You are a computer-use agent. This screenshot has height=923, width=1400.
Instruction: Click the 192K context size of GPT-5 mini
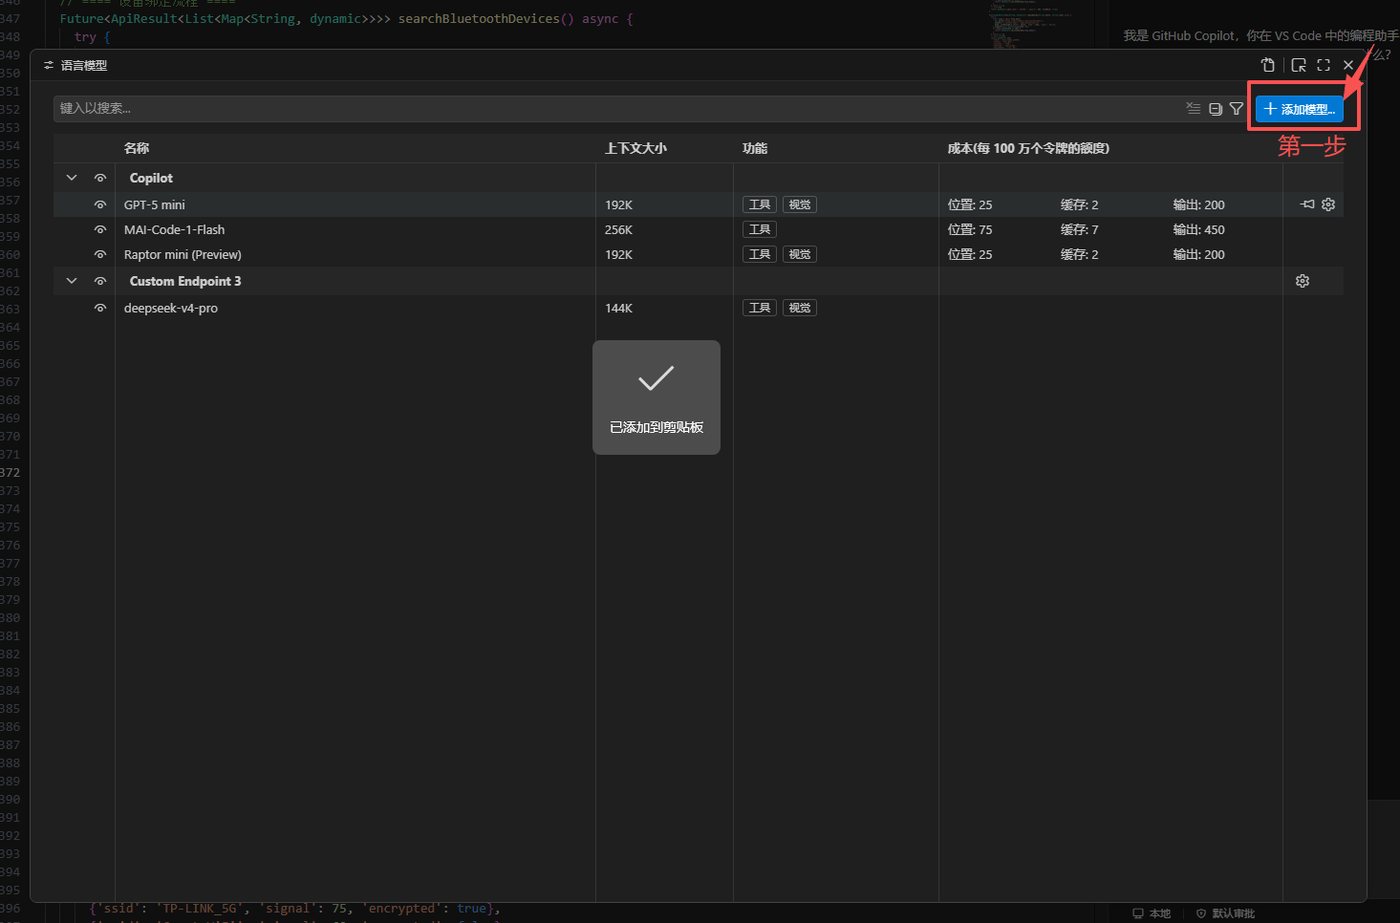pyautogui.click(x=618, y=204)
